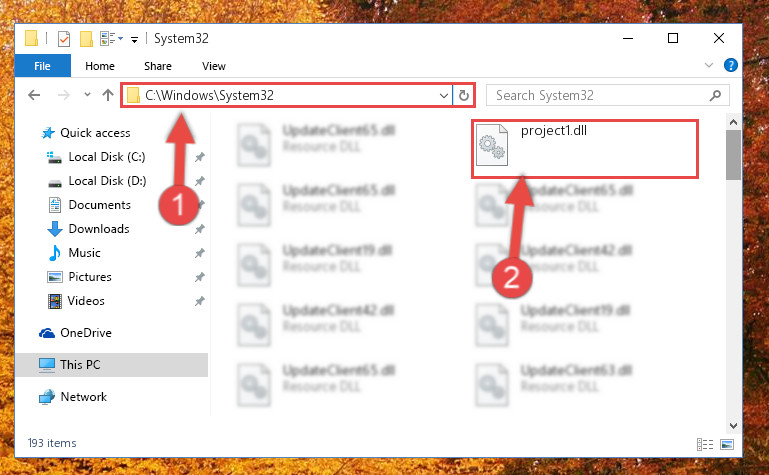The image size is (769, 475).
Task: Open the recent locations dropdown arrow
Action: (x=87, y=95)
